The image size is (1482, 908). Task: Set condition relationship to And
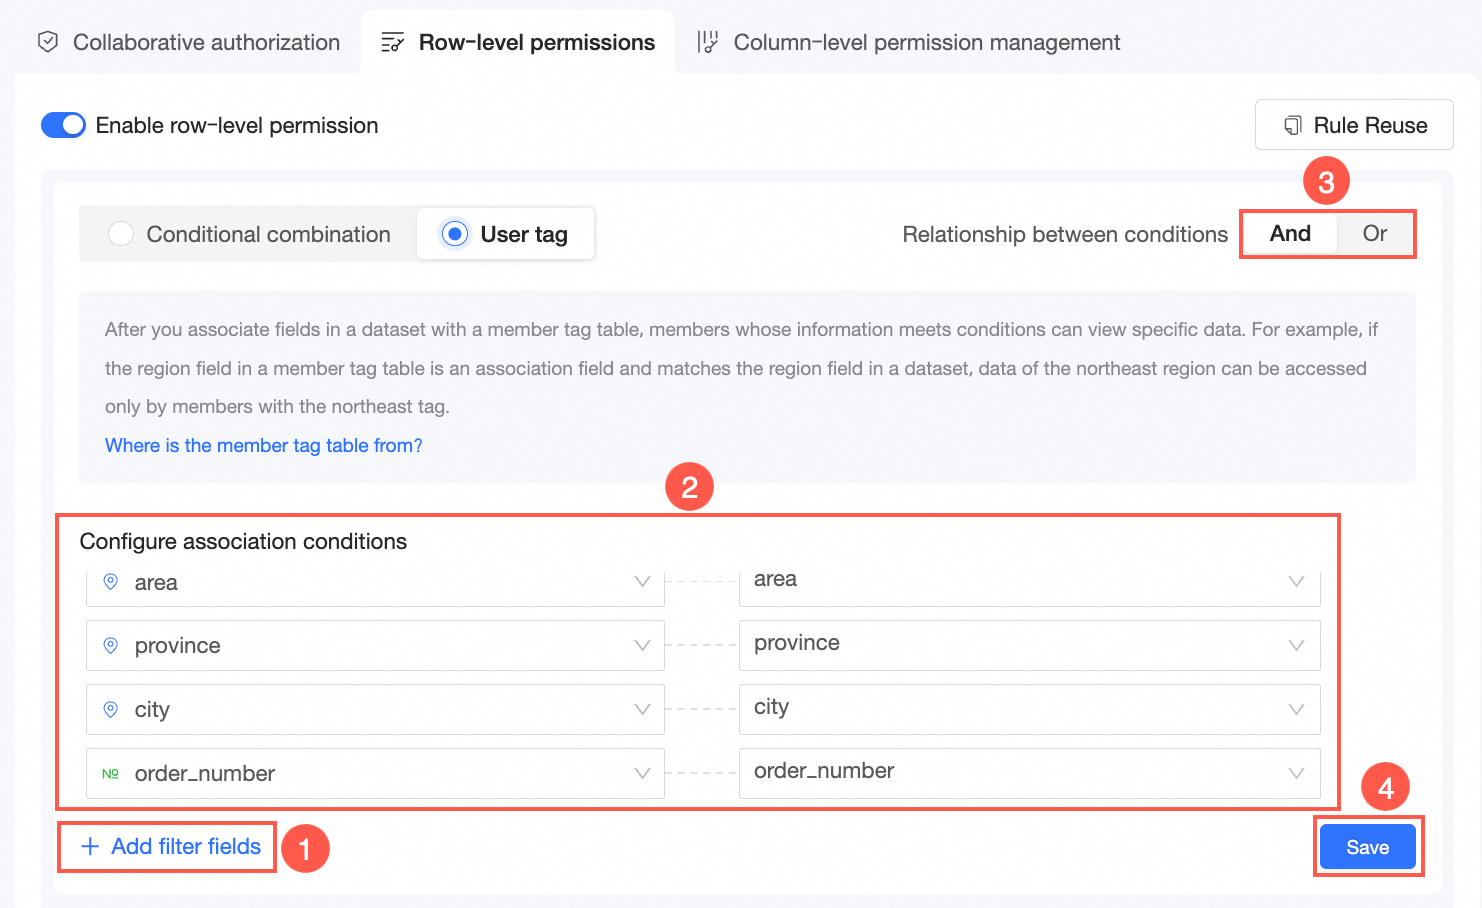(x=1290, y=234)
